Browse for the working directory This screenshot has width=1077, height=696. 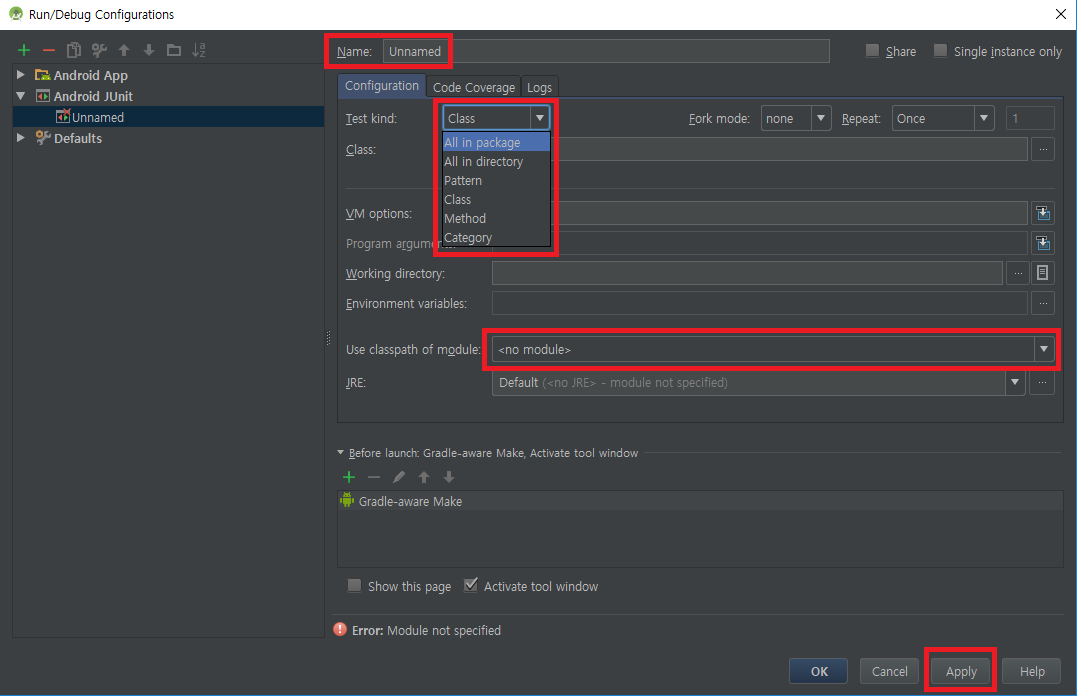tap(1018, 273)
